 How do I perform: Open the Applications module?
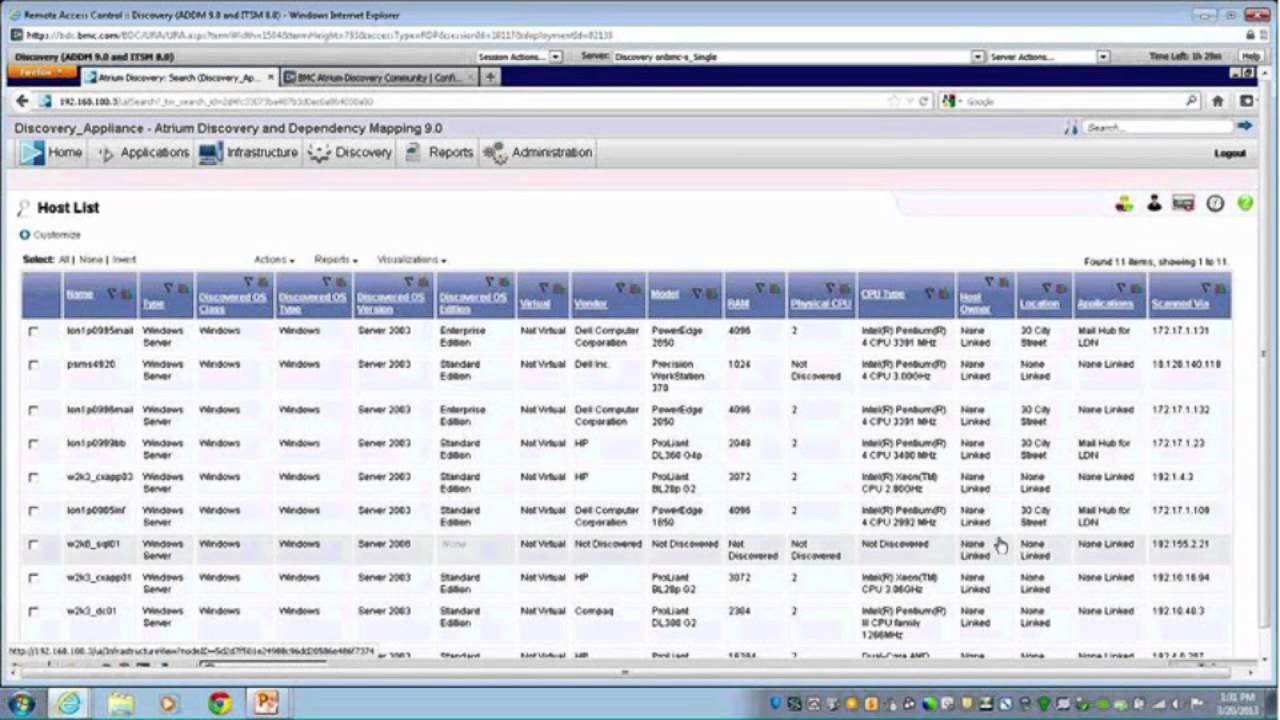[143, 152]
